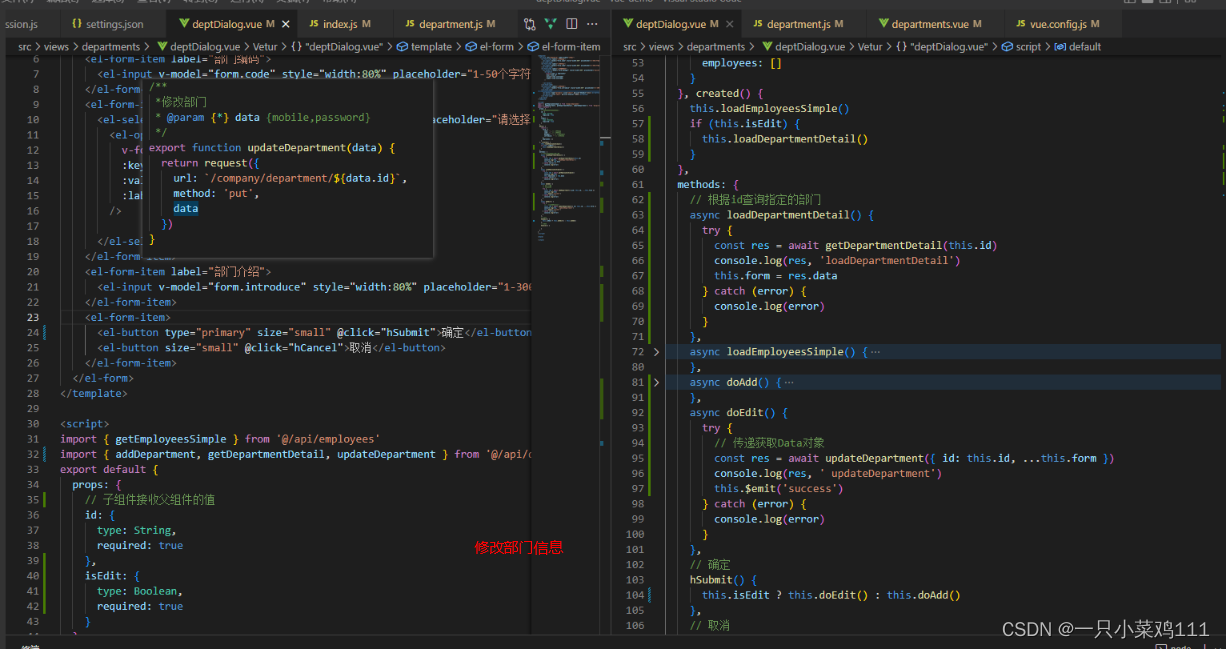Open 'script' breadcrumb in right editor
The image size is (1226, 649).
click(1021, 47)
